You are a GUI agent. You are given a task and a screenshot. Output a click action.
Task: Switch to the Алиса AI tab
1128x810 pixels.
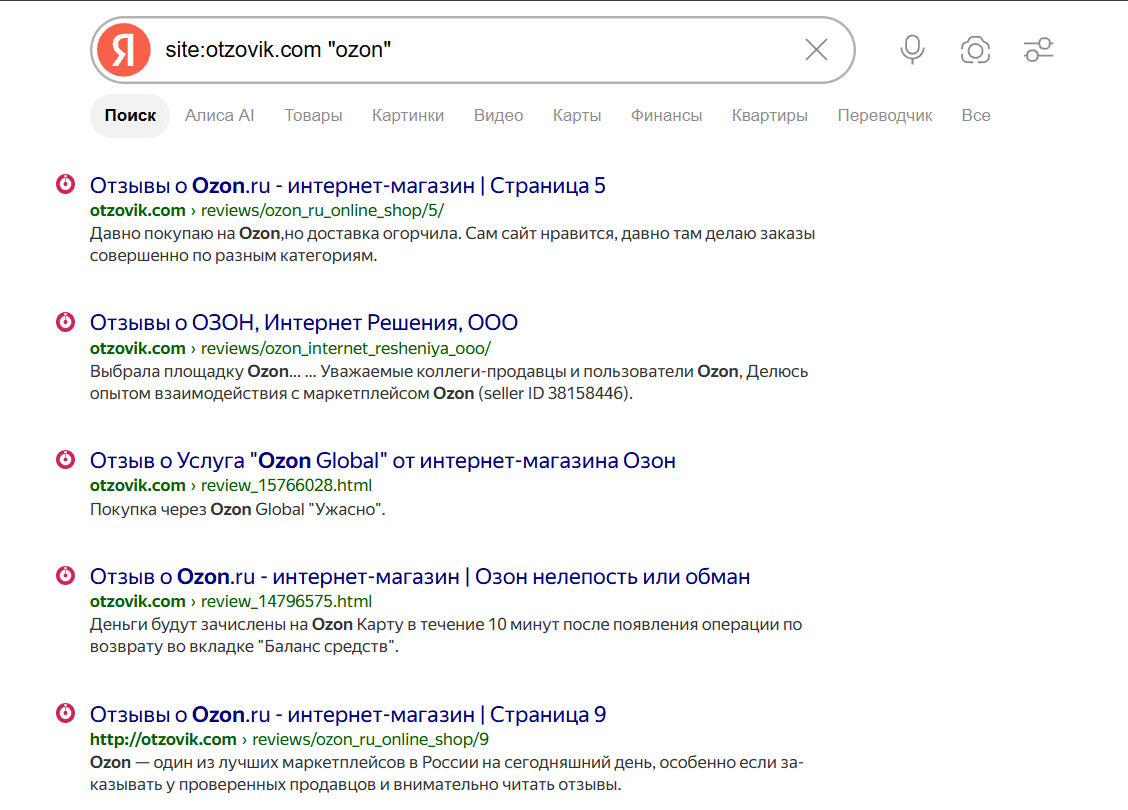pos(219,115)
